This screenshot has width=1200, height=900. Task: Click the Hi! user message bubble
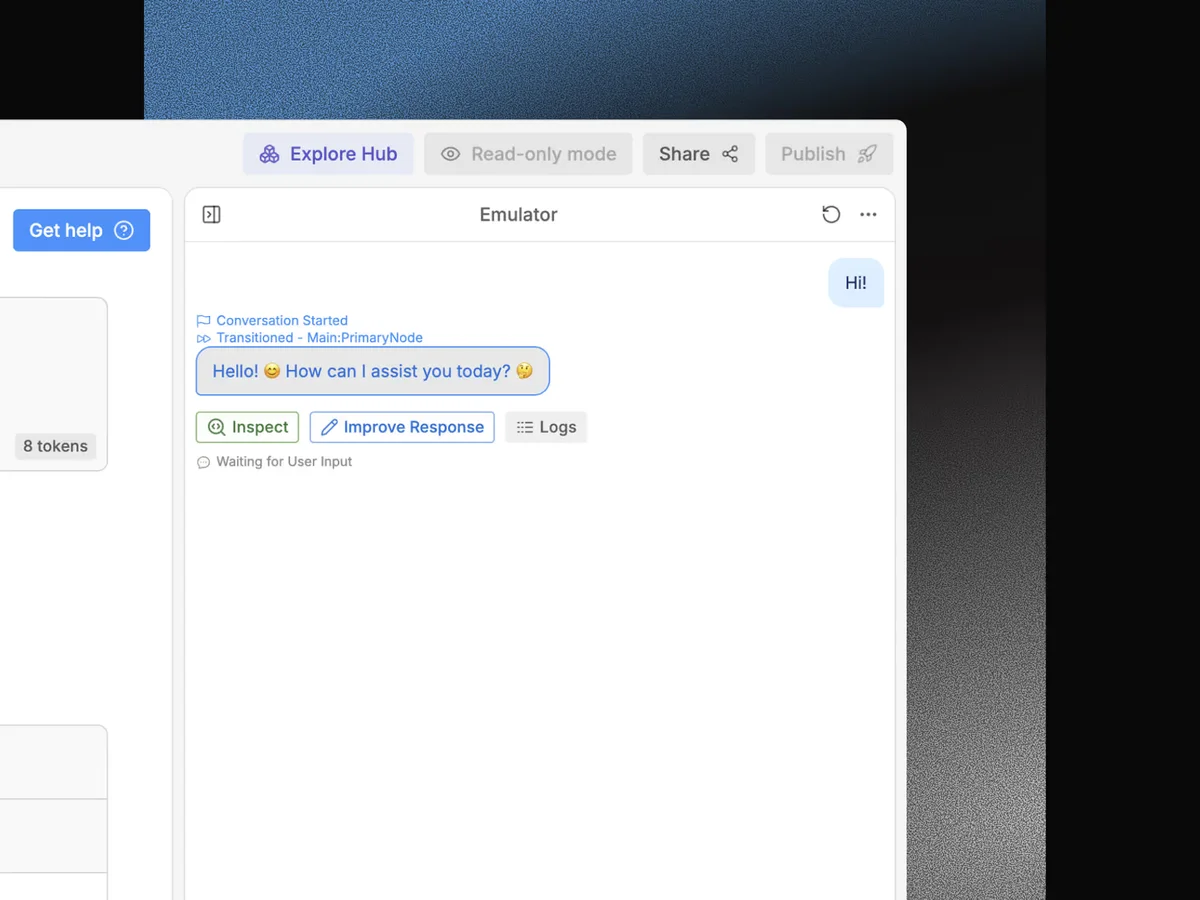(856, 283)
